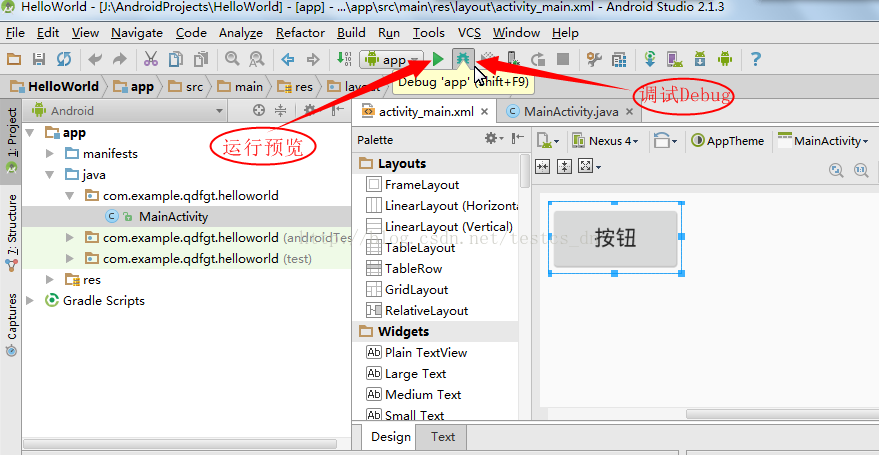Open the SDK Manager icon
Image resolution: width=879 pixels, height=455 pixels.
[x=700, y=59]
